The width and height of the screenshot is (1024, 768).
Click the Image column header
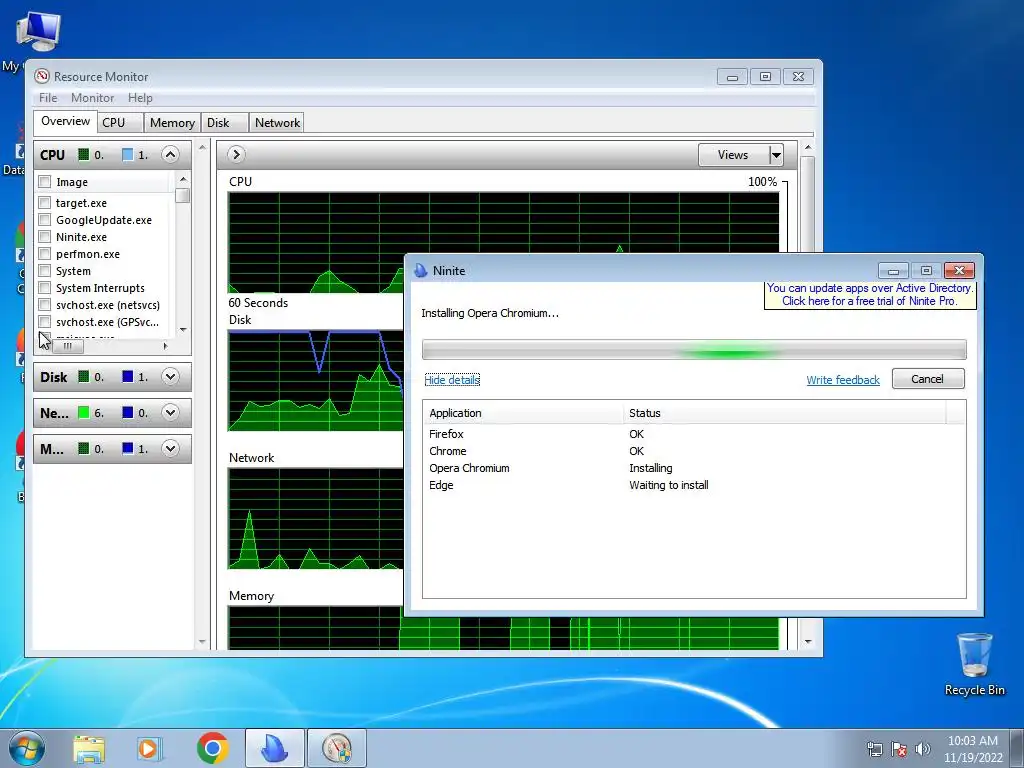(x=106, y=182)
